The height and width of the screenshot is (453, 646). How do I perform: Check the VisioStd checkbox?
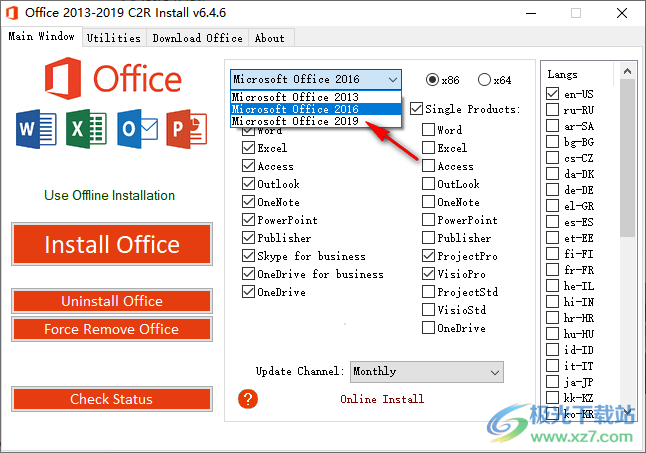click(x=428, y=309)
